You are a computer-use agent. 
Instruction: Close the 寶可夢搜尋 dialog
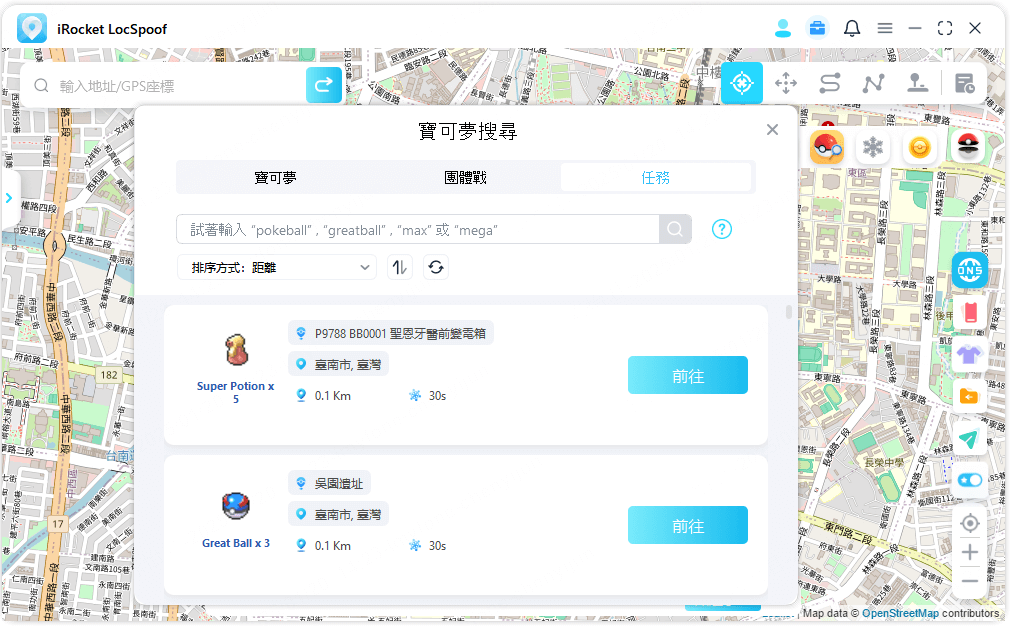[772, 130]
